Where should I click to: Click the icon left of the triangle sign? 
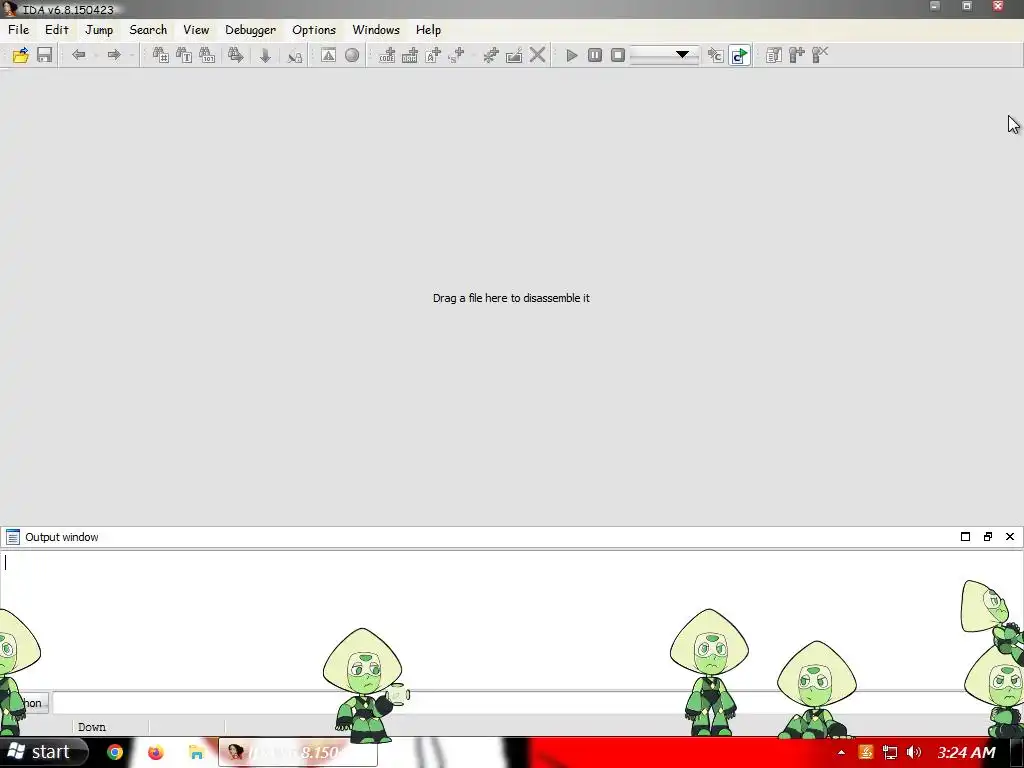[295, 56]
